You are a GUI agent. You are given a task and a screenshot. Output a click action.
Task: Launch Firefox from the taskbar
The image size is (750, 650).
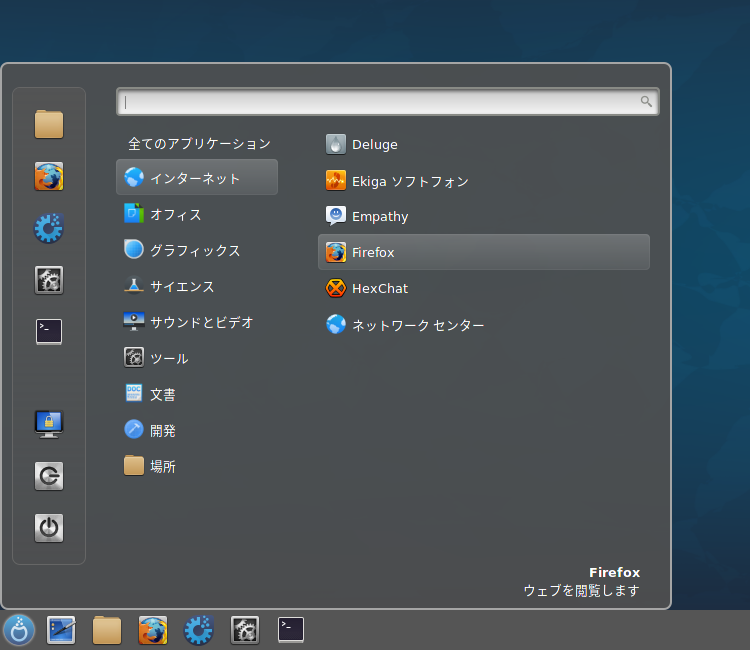tap(153, 630)
